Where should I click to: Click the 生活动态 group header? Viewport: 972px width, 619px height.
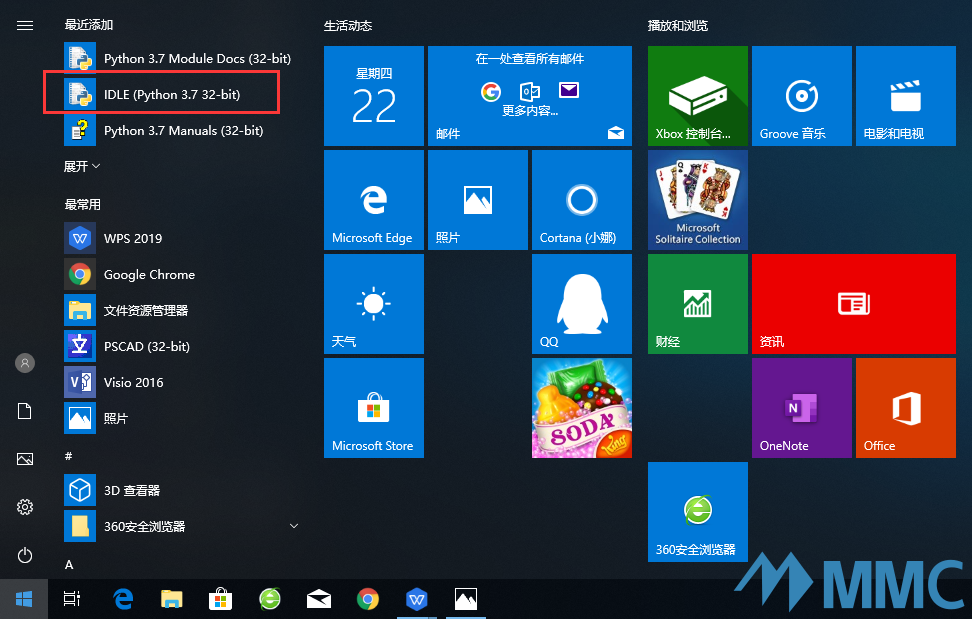[348, 25]
